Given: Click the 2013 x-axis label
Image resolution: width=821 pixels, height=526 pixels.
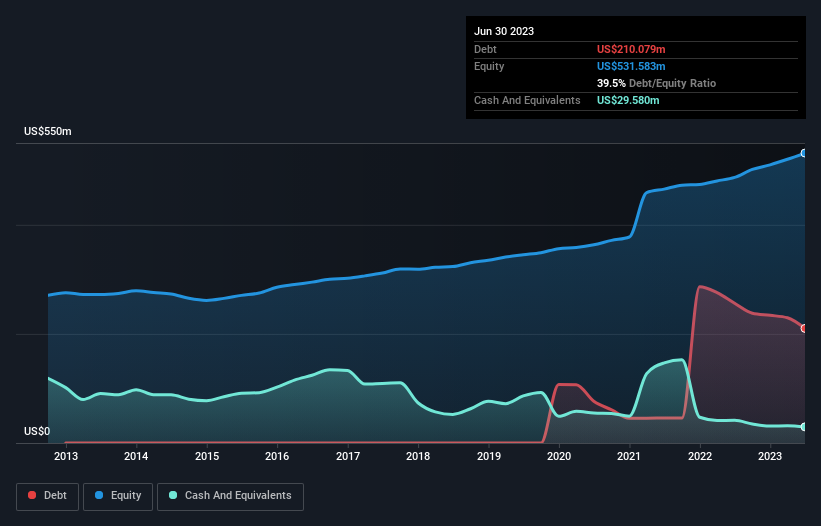Looking at the screenshot, I should (66, 456).
